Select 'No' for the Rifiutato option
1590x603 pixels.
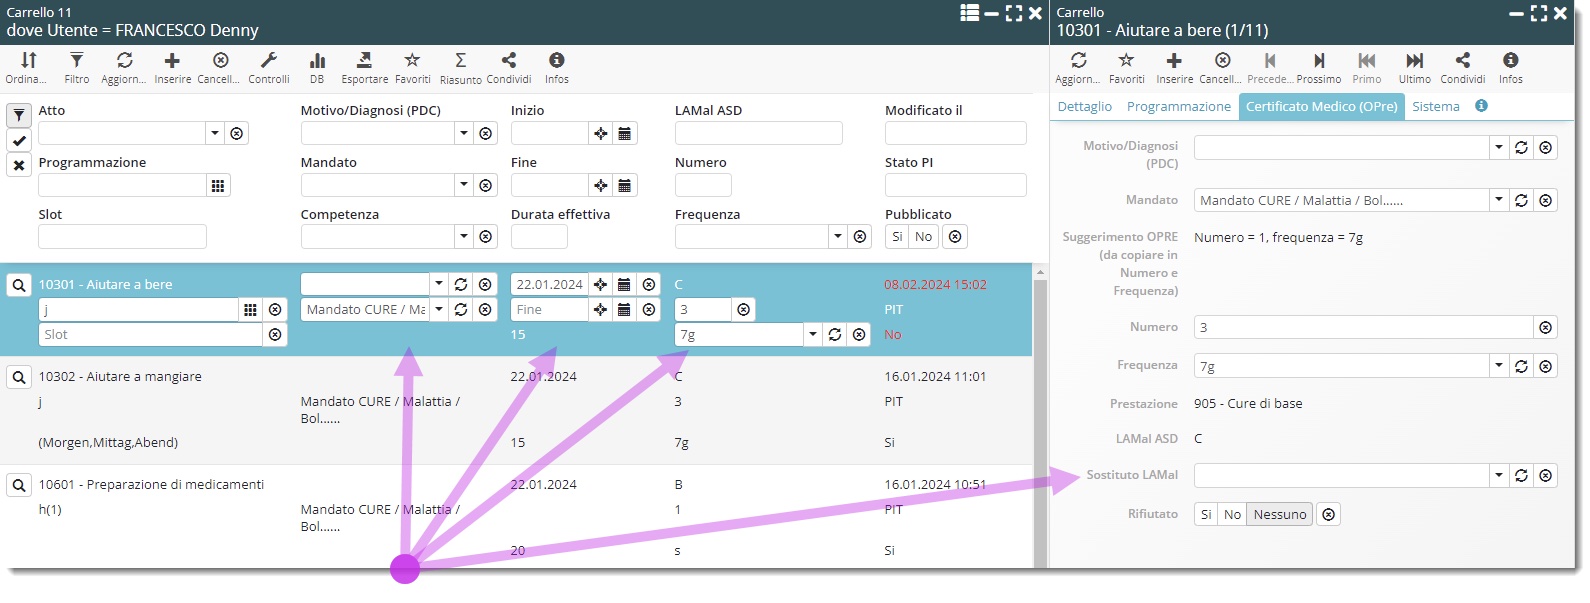[1232, 515]
